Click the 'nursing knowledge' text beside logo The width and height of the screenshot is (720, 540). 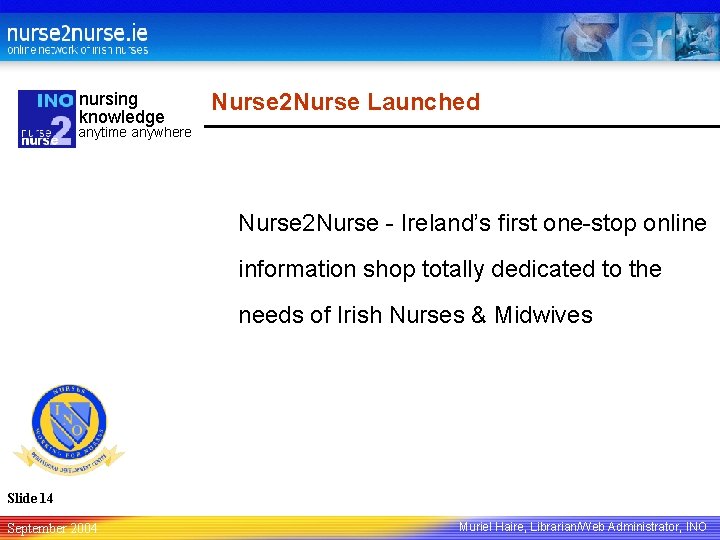(x=122, y=108)
